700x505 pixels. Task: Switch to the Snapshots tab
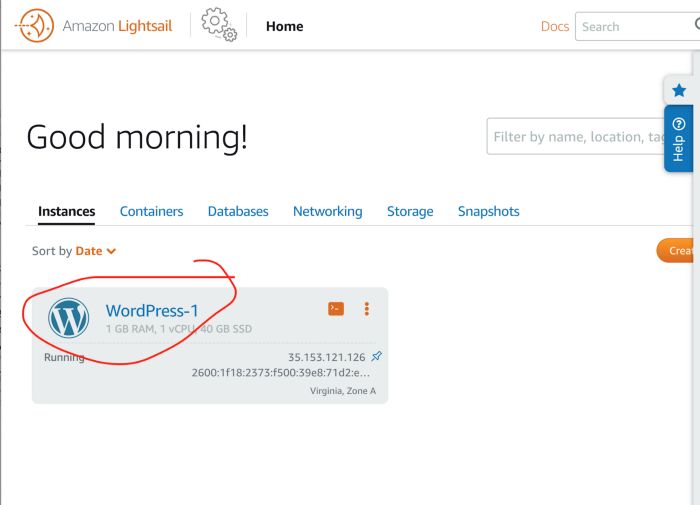(x=488, y=211)
